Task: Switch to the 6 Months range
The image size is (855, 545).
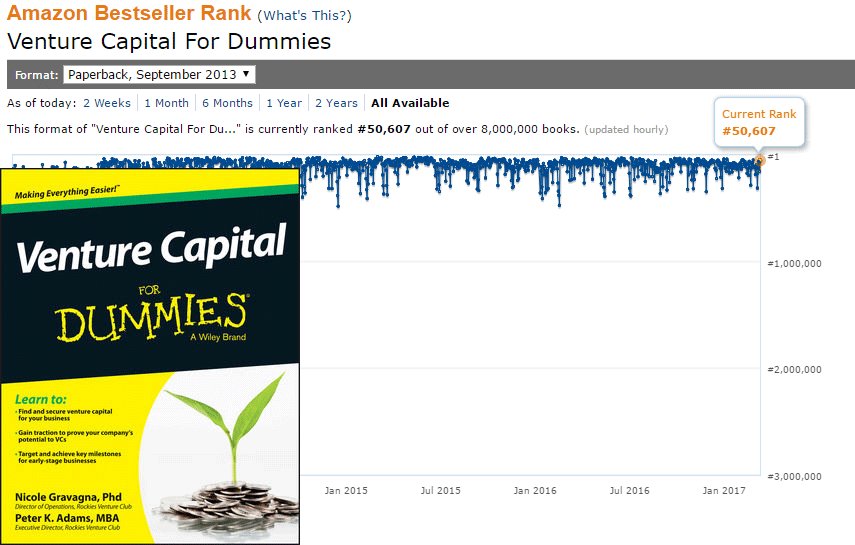Action: coord(227,103)
